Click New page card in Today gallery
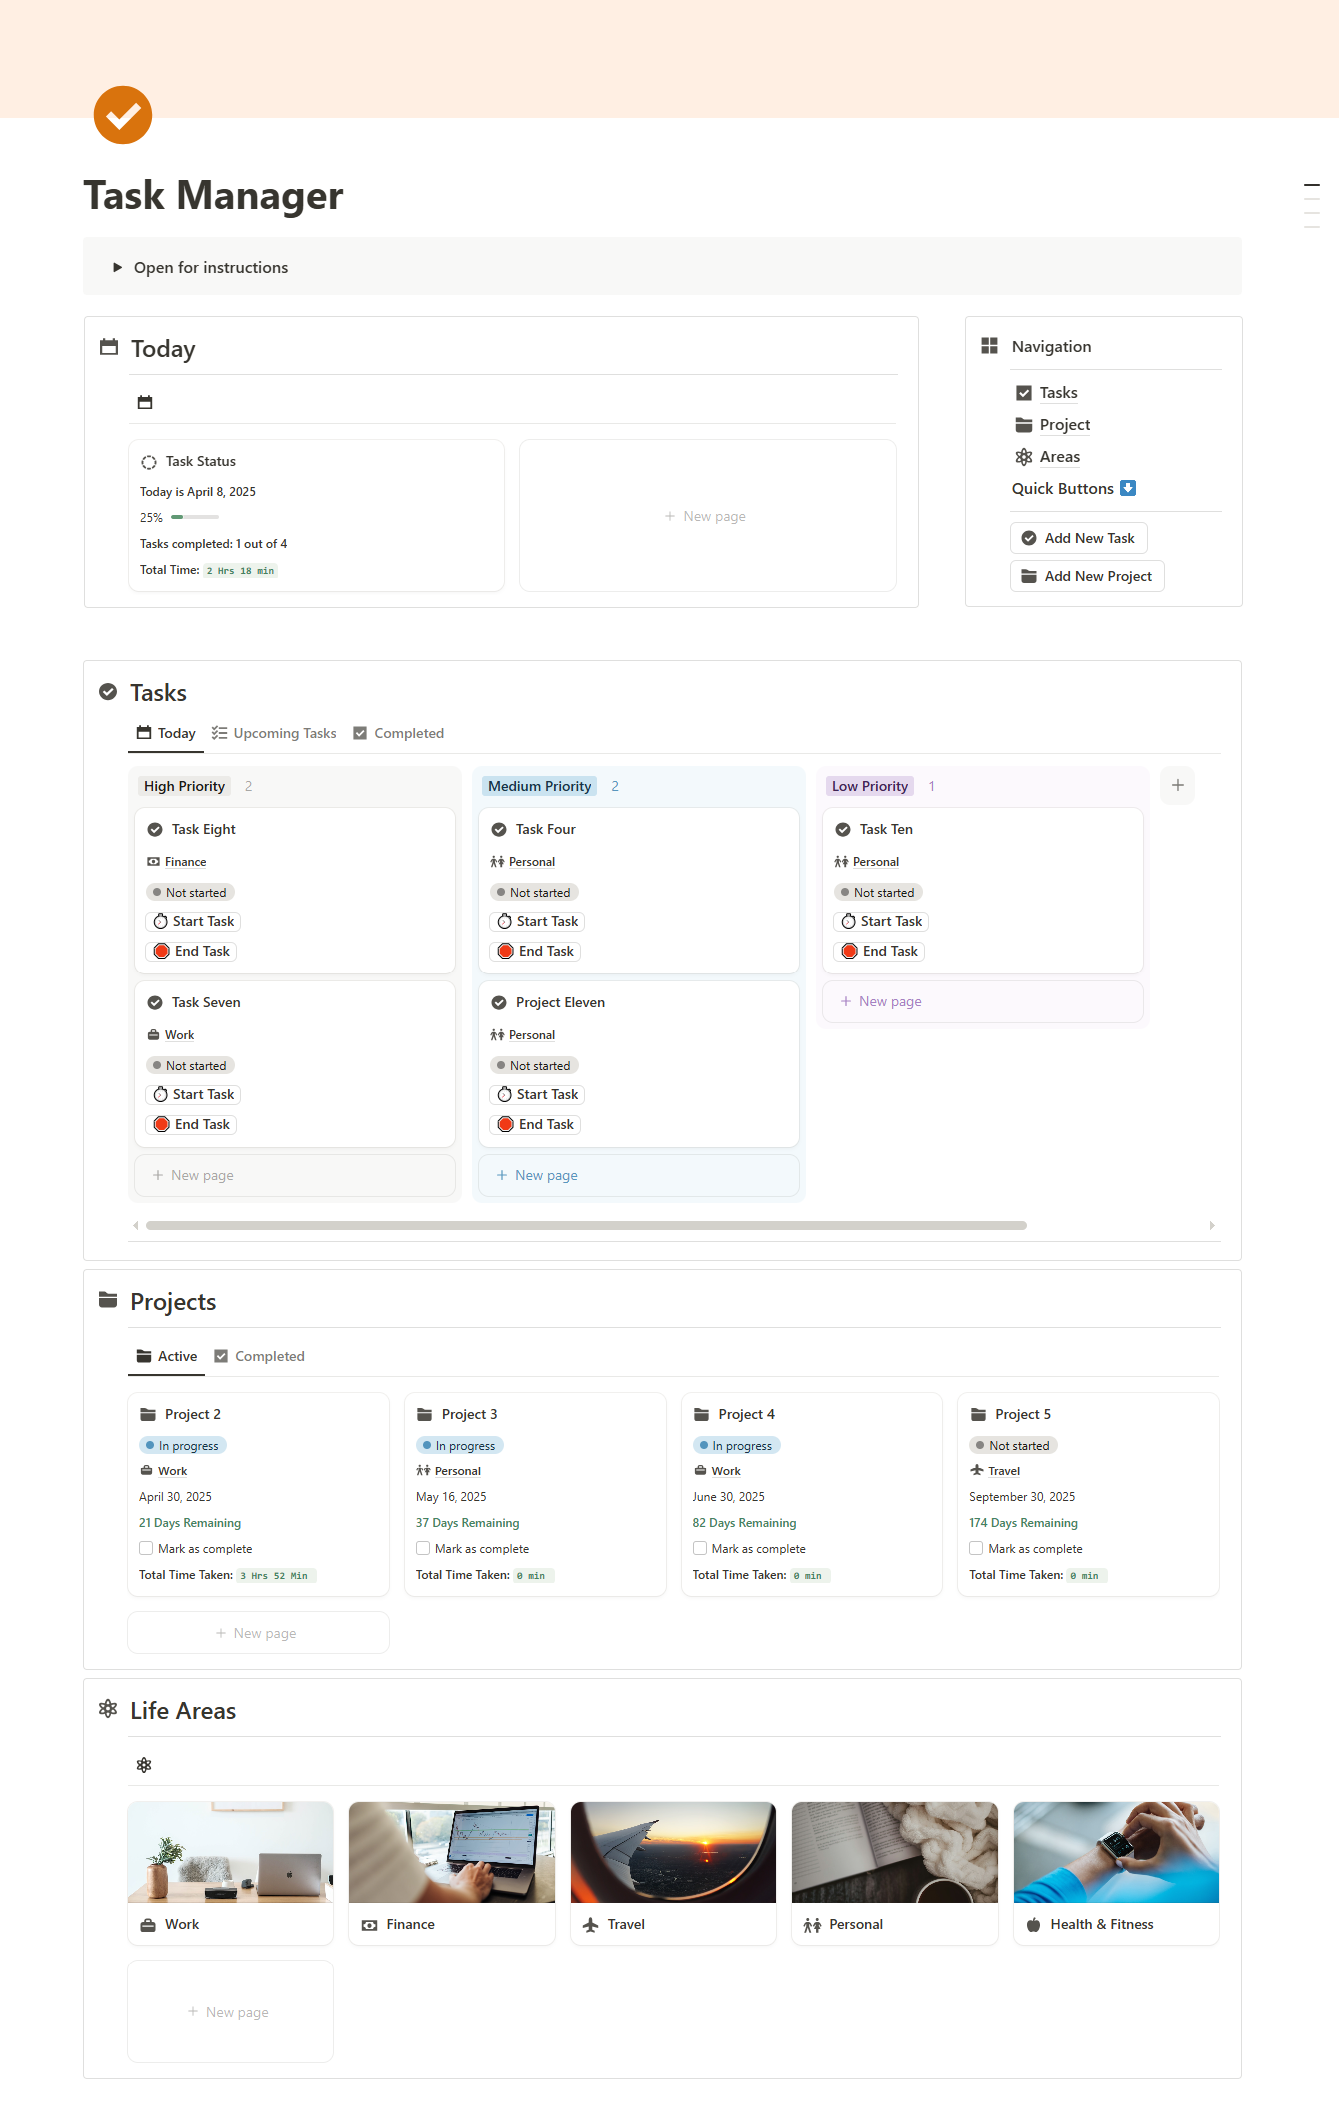1339x2120 pixels. click(x=707, y=516)
